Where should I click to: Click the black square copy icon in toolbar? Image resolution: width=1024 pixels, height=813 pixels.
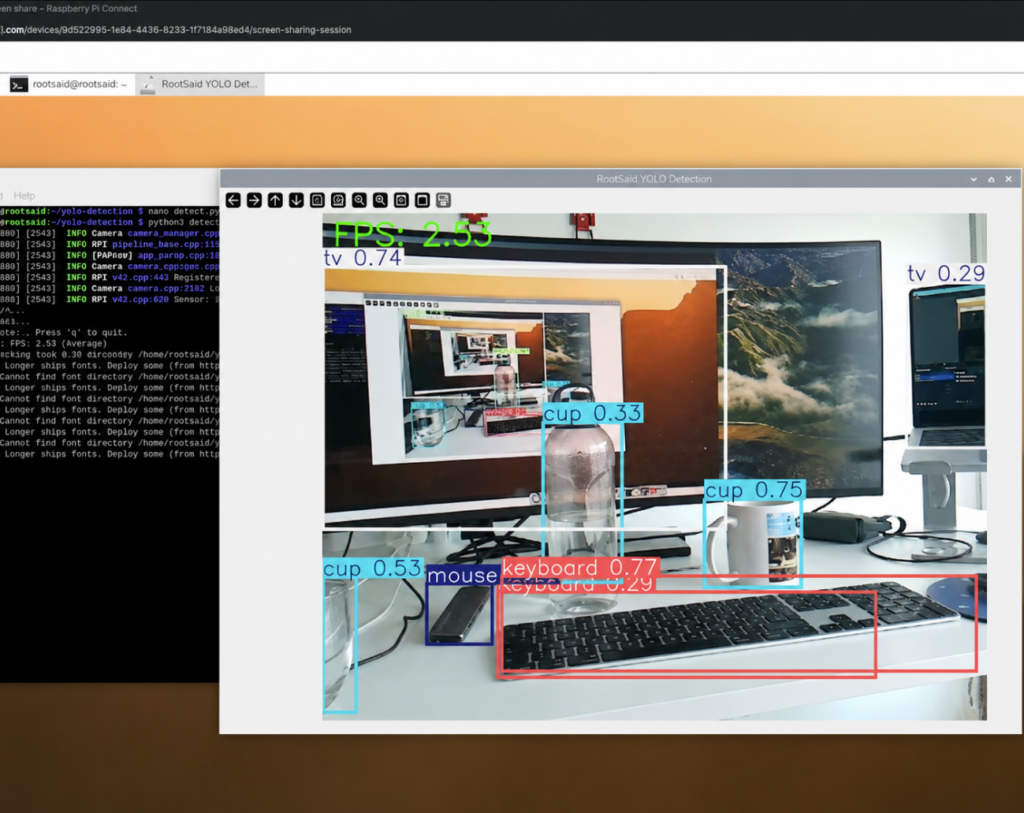point(422,200)
